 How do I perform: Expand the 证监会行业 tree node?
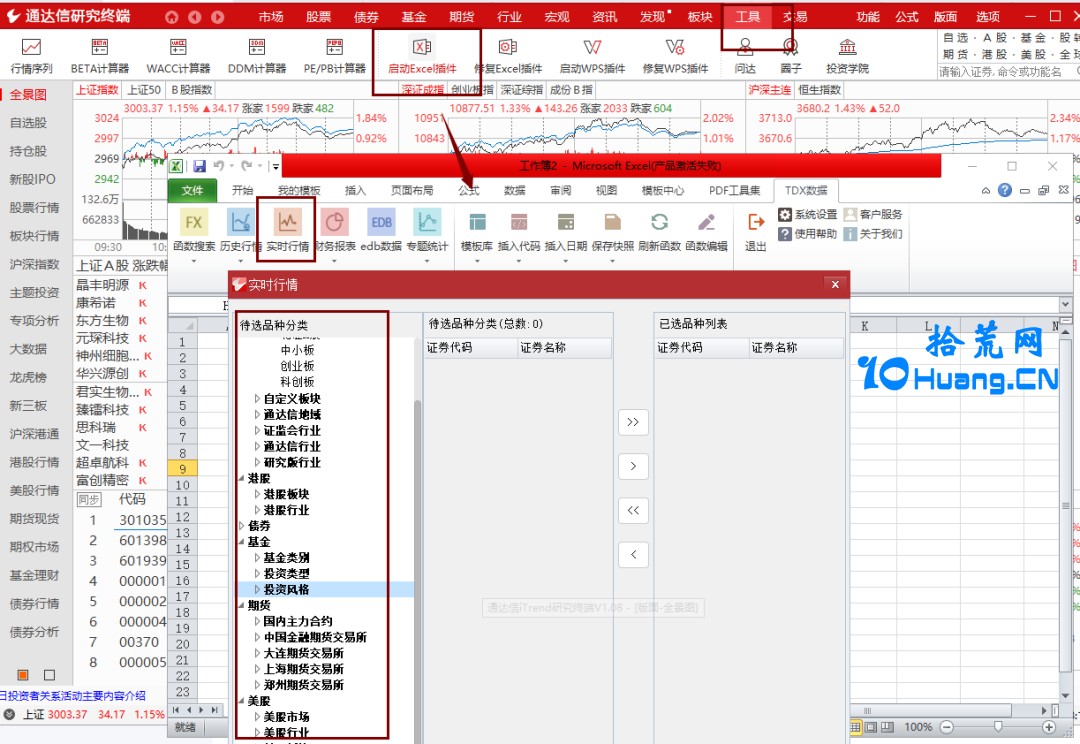coord(257,430)
